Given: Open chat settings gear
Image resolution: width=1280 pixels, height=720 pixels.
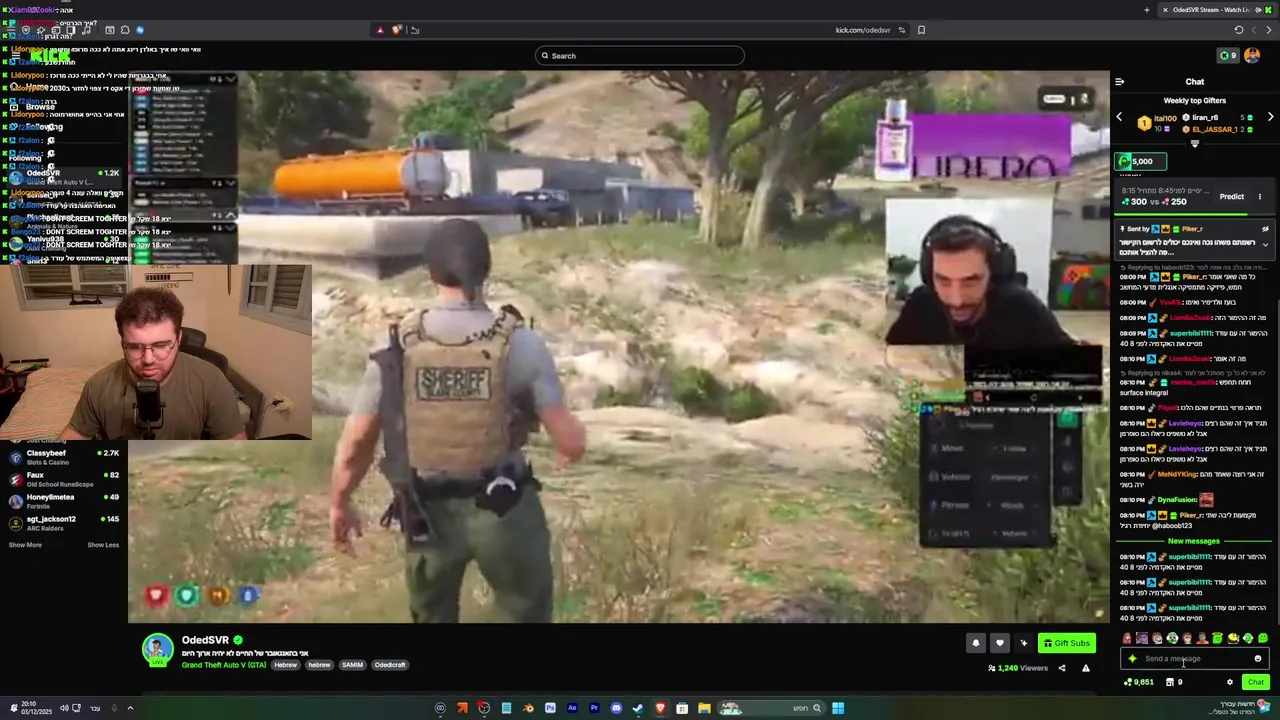Looking at the screenshot, I should [1230, 682].
